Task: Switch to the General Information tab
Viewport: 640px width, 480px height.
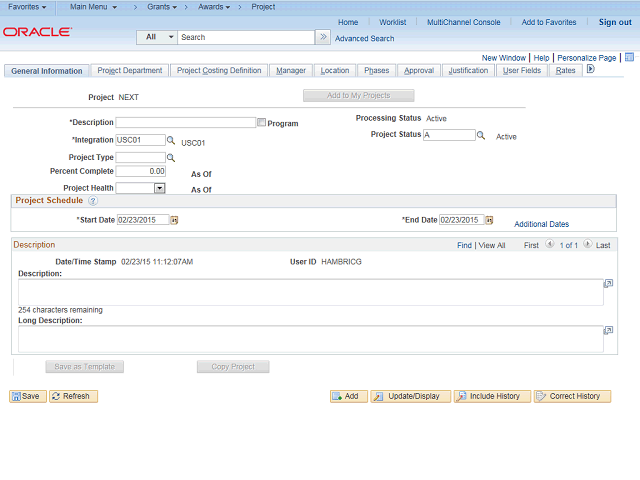Action: coord(47,71)
